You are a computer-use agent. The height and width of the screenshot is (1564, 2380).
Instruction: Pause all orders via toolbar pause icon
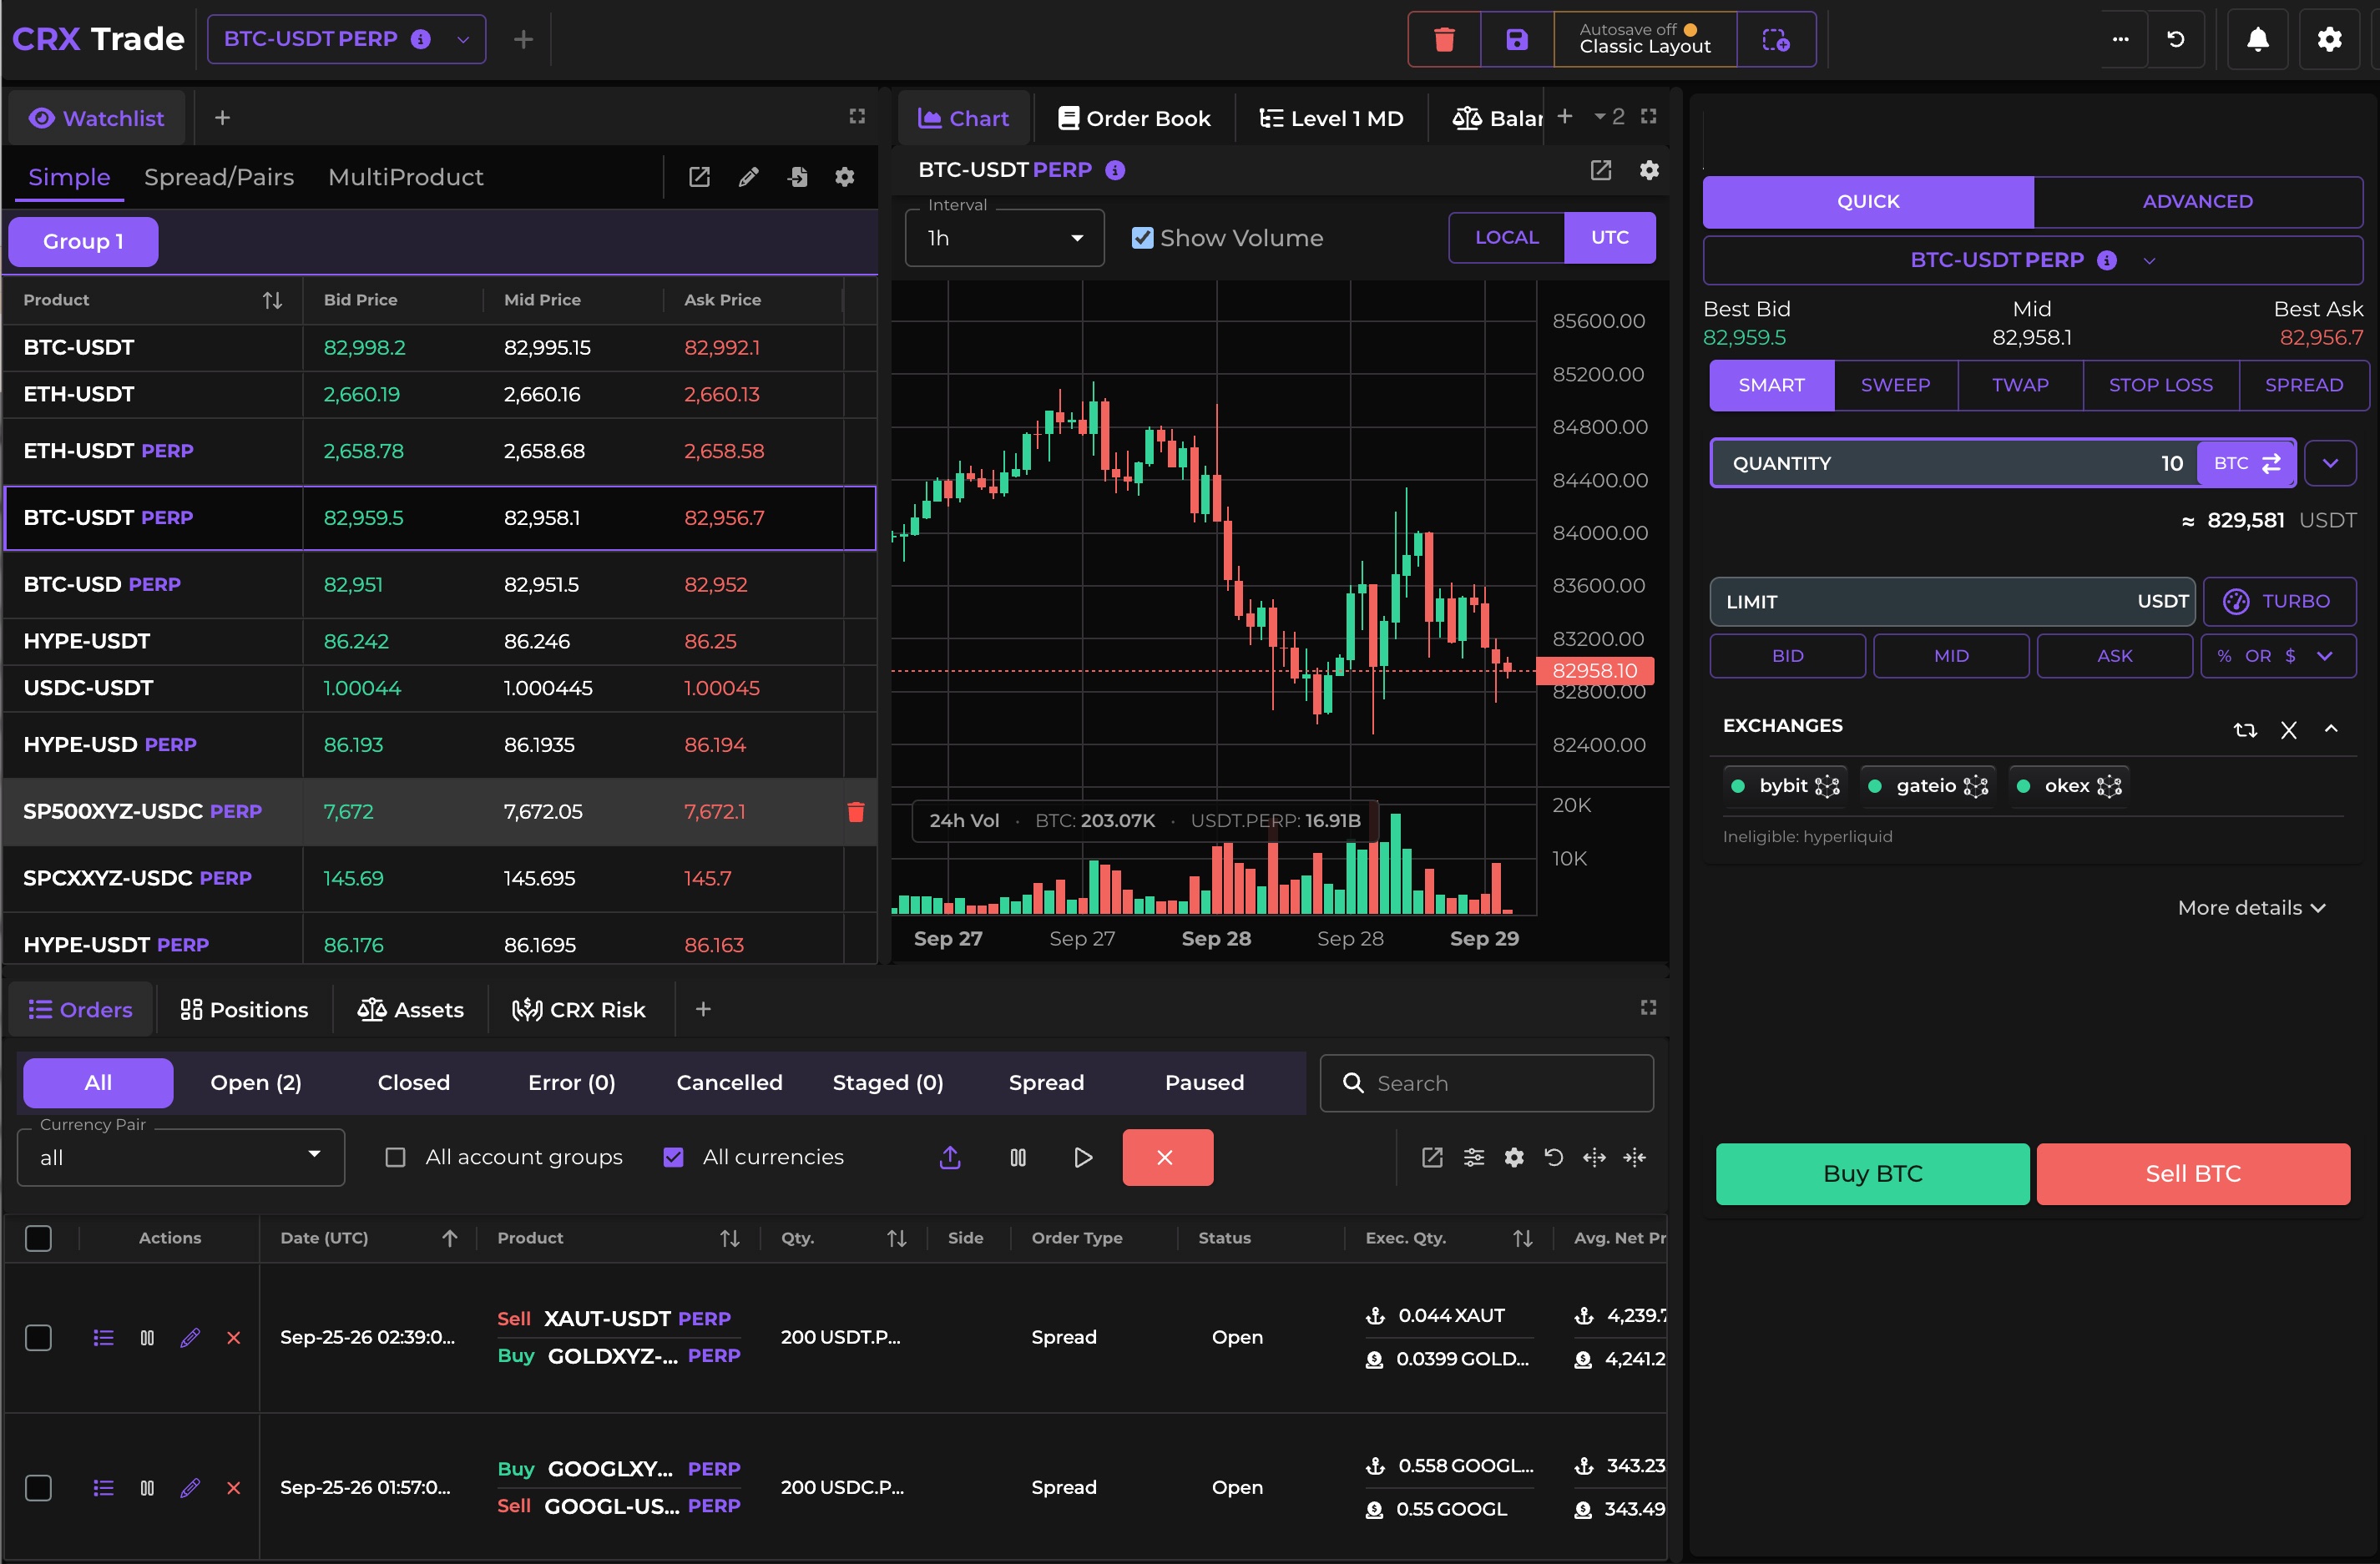tap(1017, 1157)
